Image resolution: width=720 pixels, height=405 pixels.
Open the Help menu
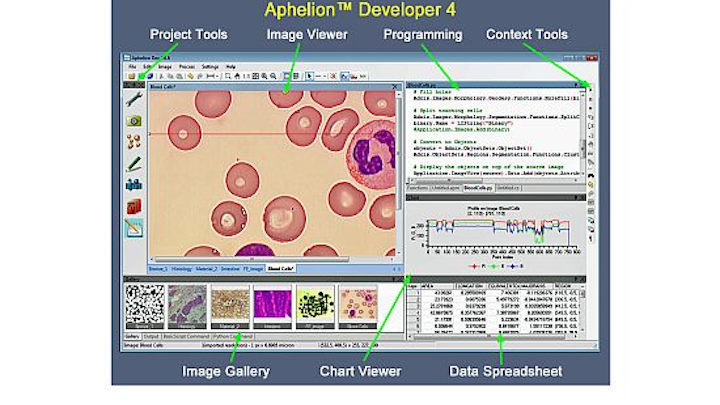231,67
